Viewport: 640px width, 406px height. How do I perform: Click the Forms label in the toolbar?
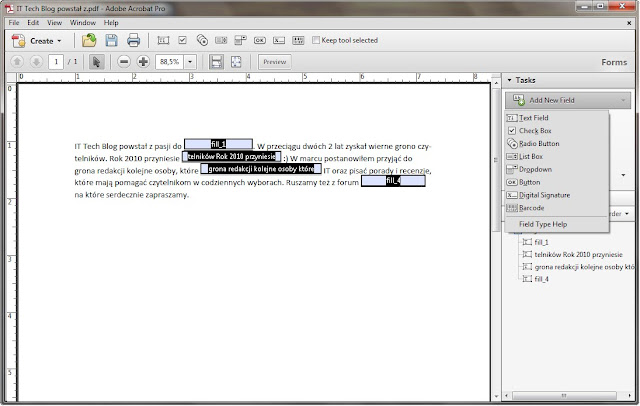(x=614, y=62)
